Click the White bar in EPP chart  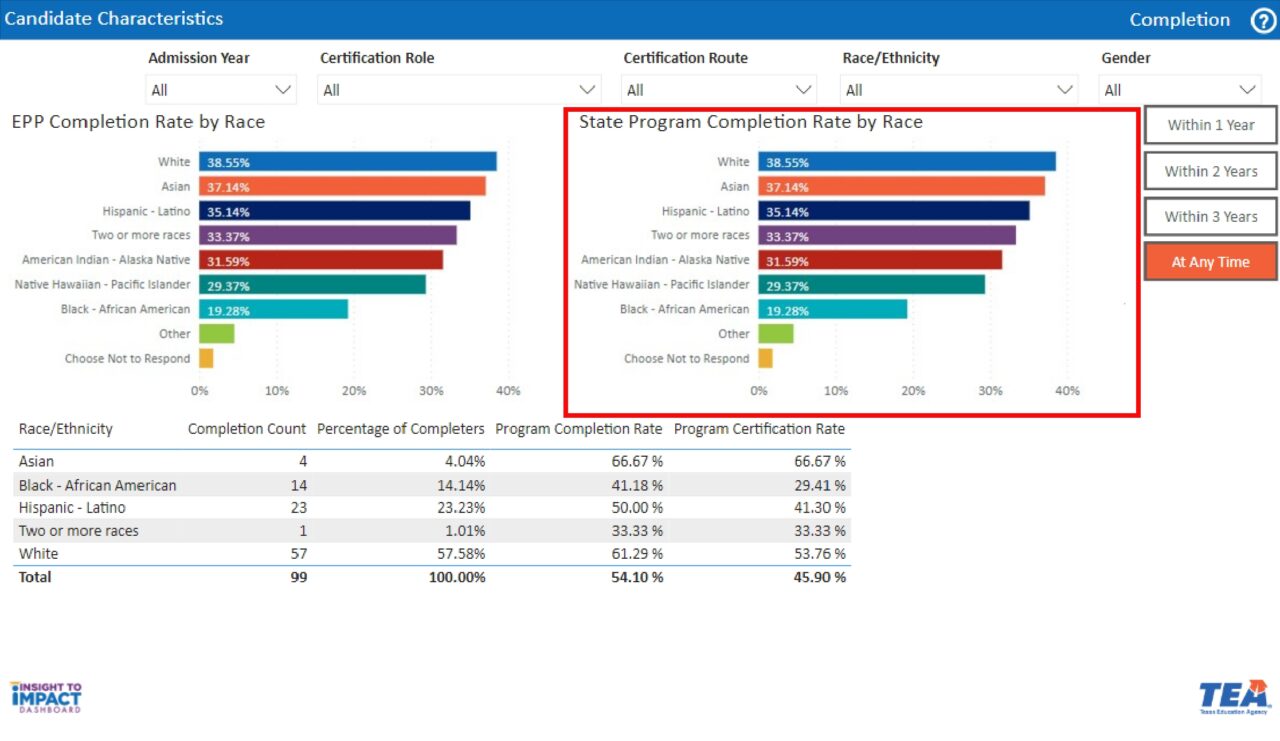[x=347, y=162]
